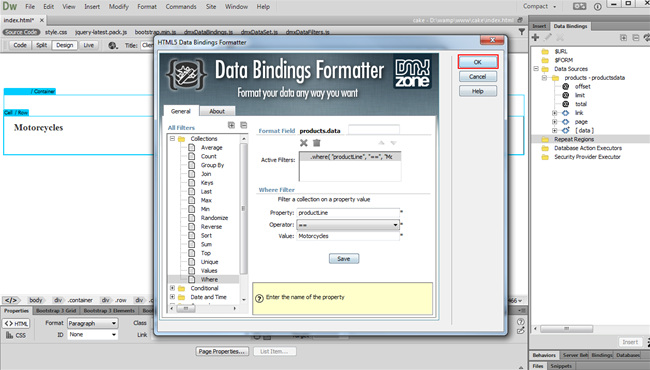
Task: Open the Site menu
Action: [211, 7]
